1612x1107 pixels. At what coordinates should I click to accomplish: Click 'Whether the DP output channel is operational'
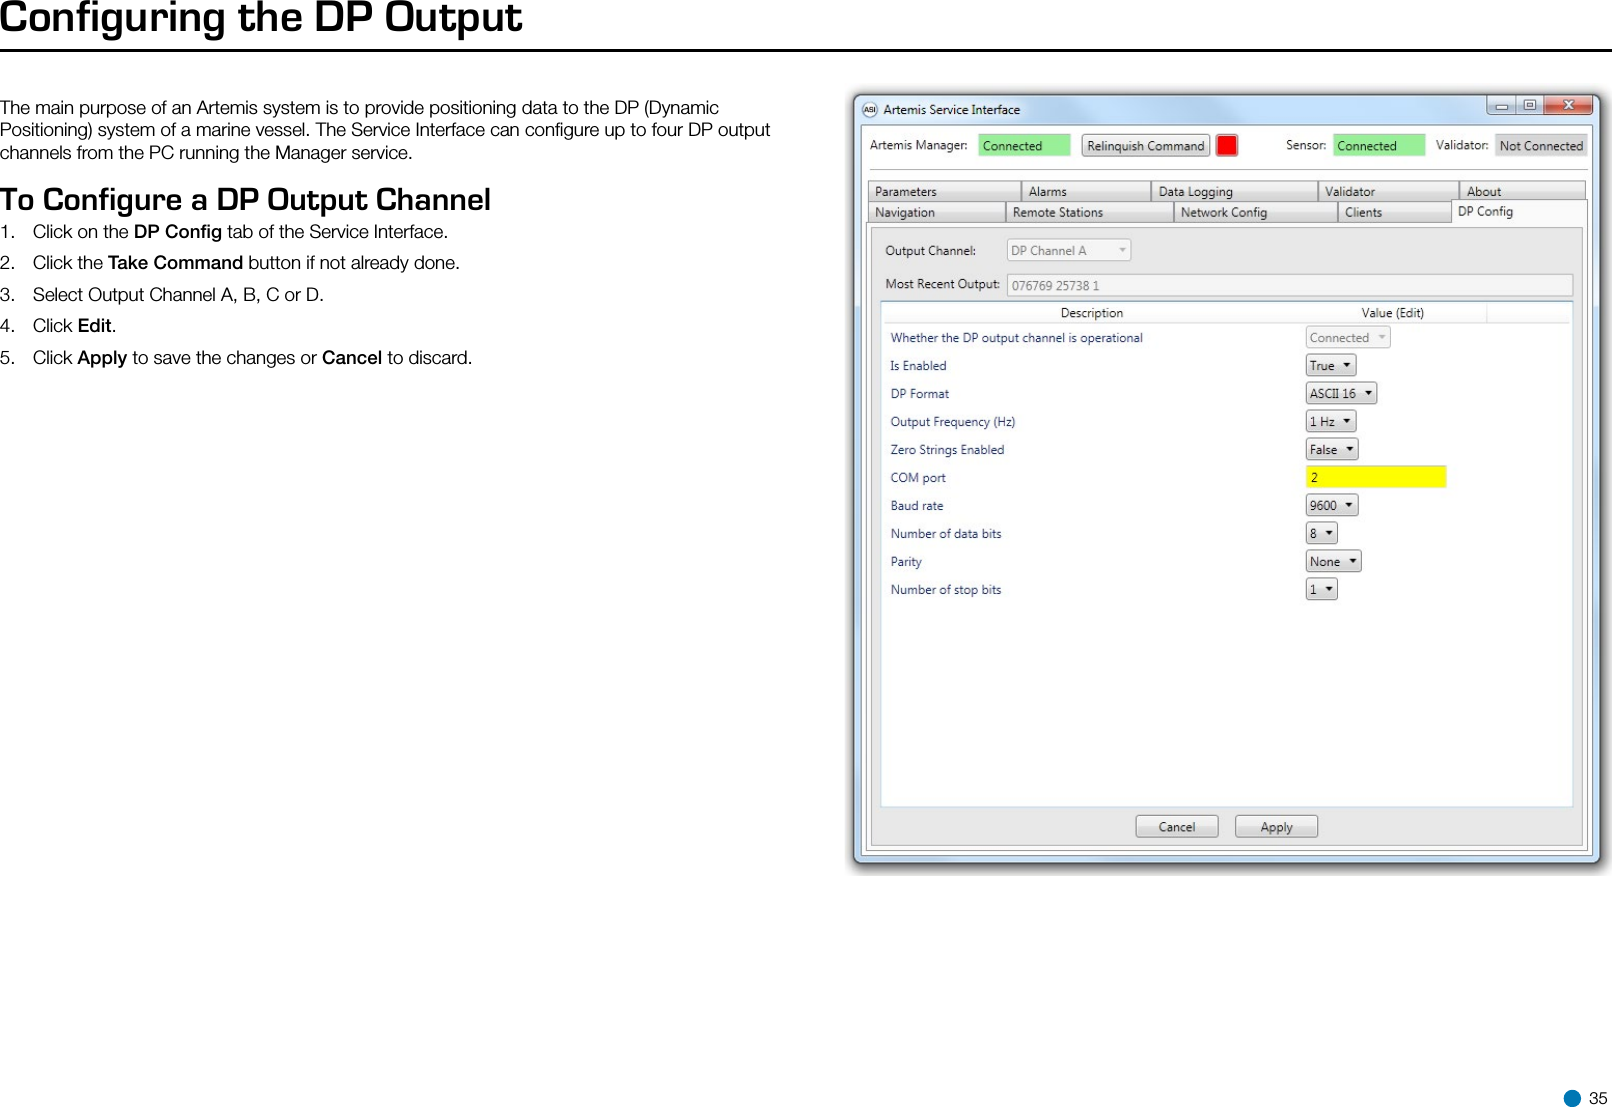point(1016,338)
